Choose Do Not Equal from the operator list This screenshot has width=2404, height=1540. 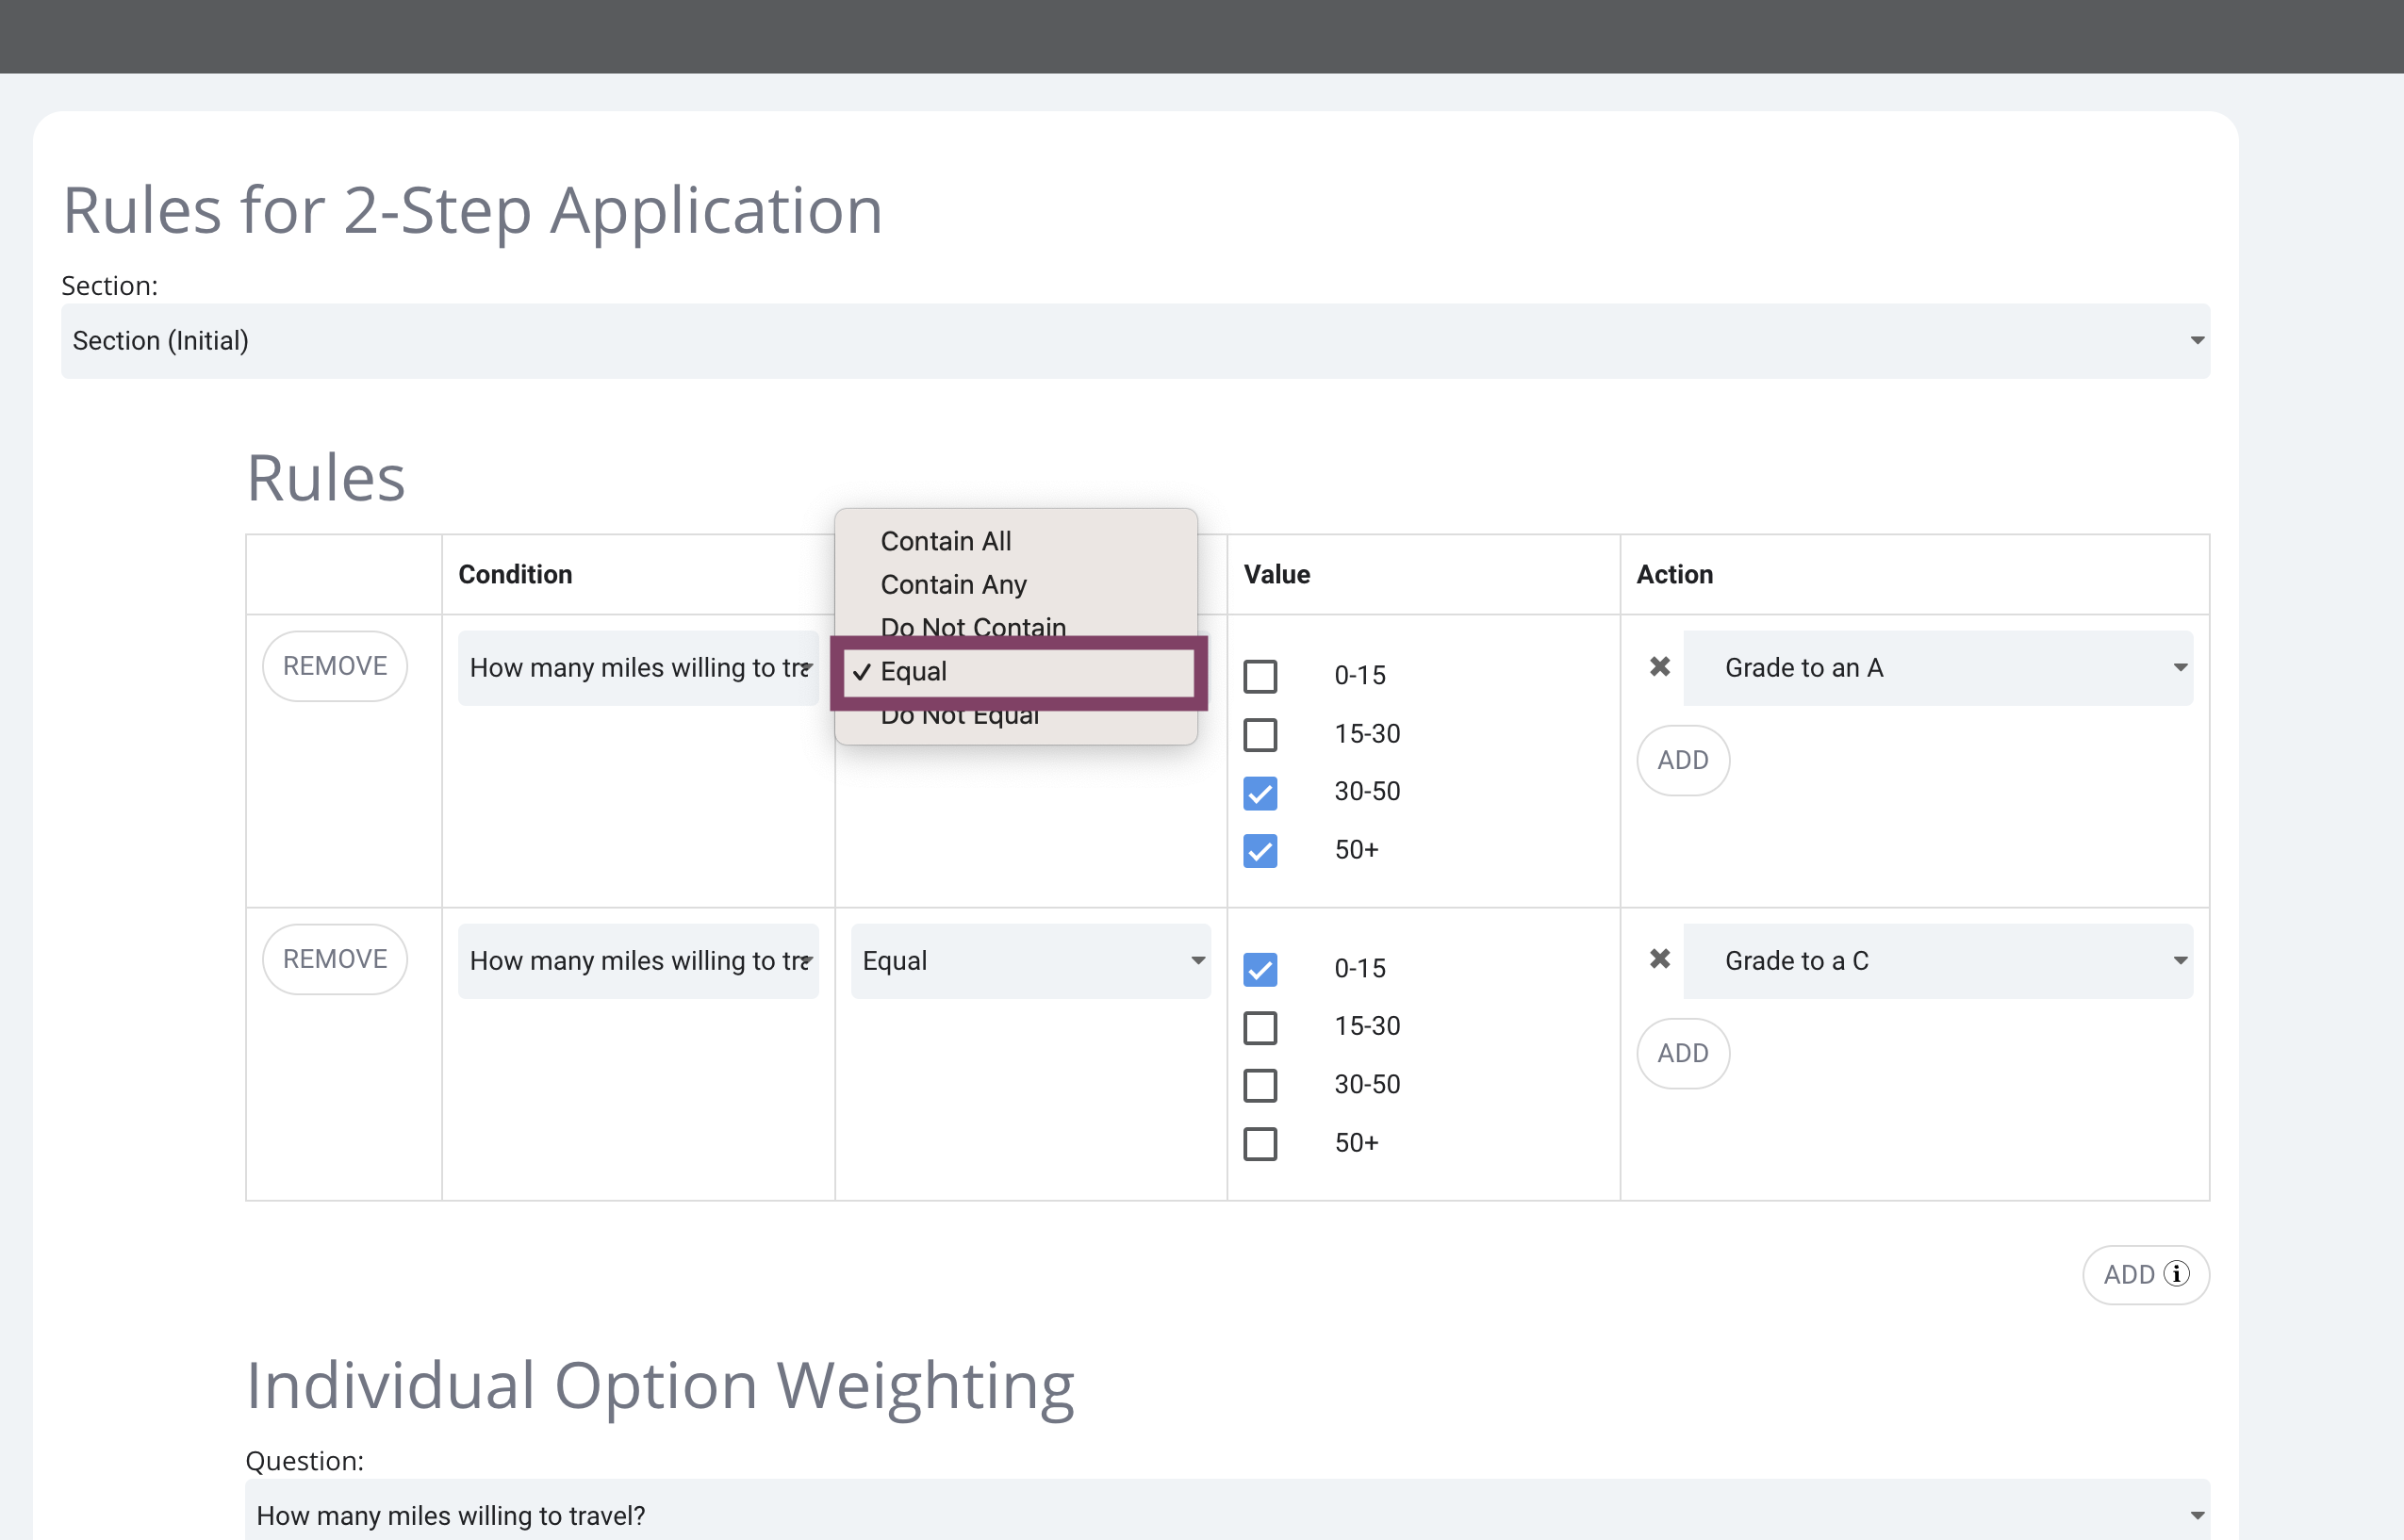[x=1016, y=716]
